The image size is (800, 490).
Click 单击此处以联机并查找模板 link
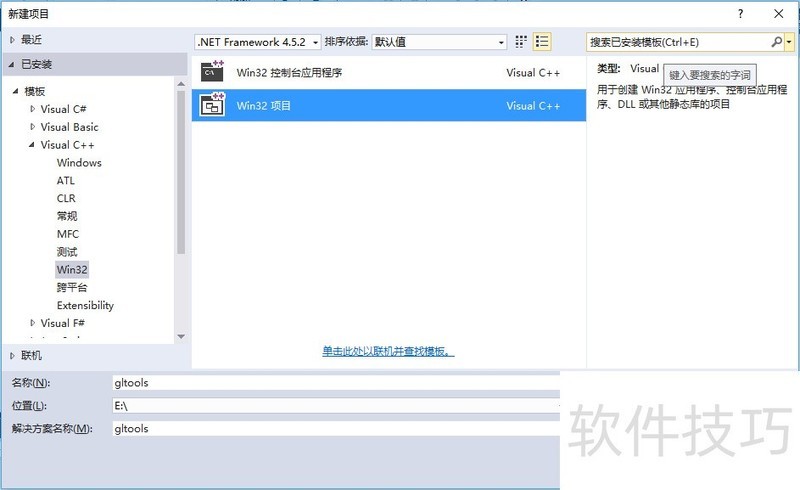[x=388, y=351]
